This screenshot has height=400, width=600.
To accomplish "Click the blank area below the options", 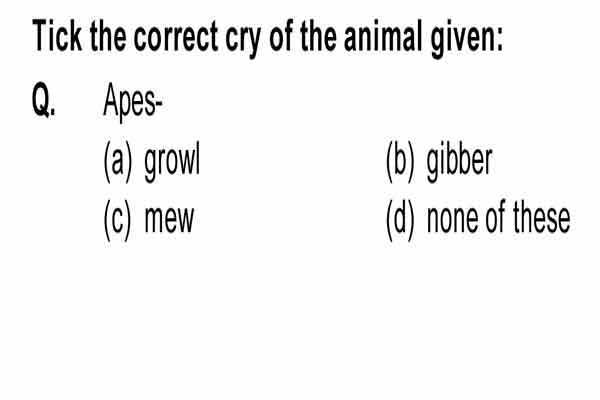I will [300, 322].
